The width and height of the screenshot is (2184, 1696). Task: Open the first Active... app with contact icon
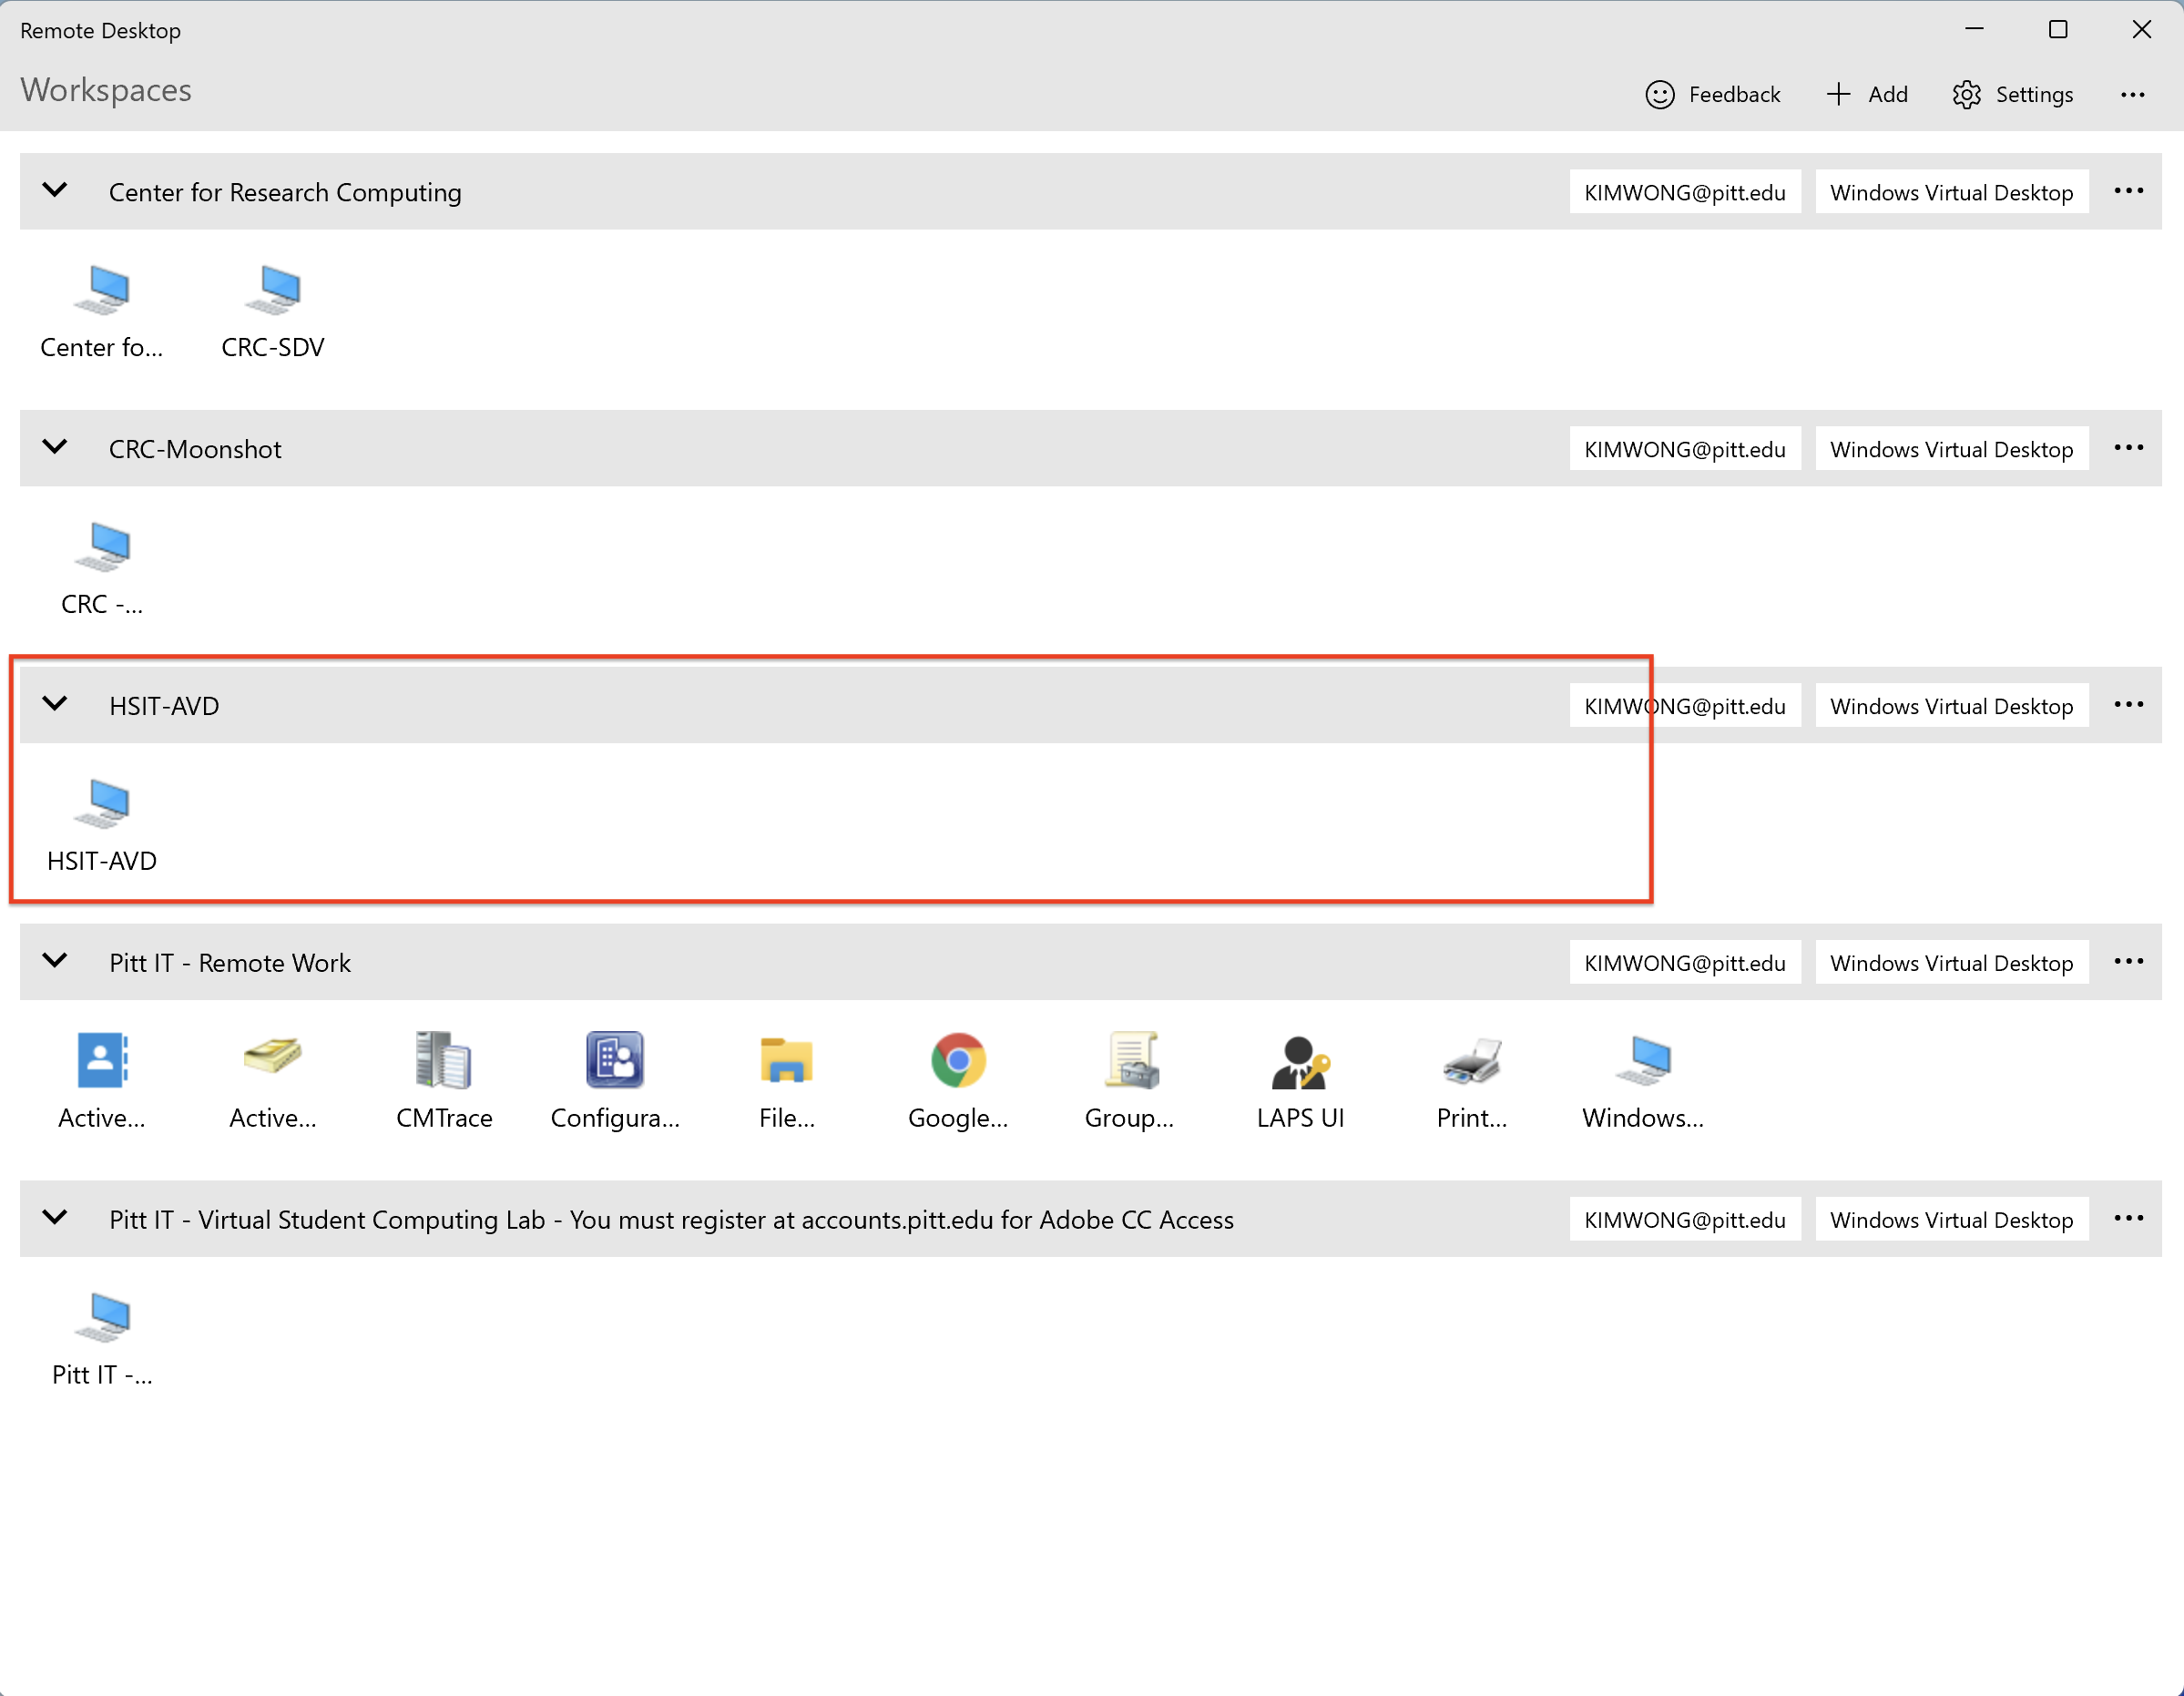102,1082
